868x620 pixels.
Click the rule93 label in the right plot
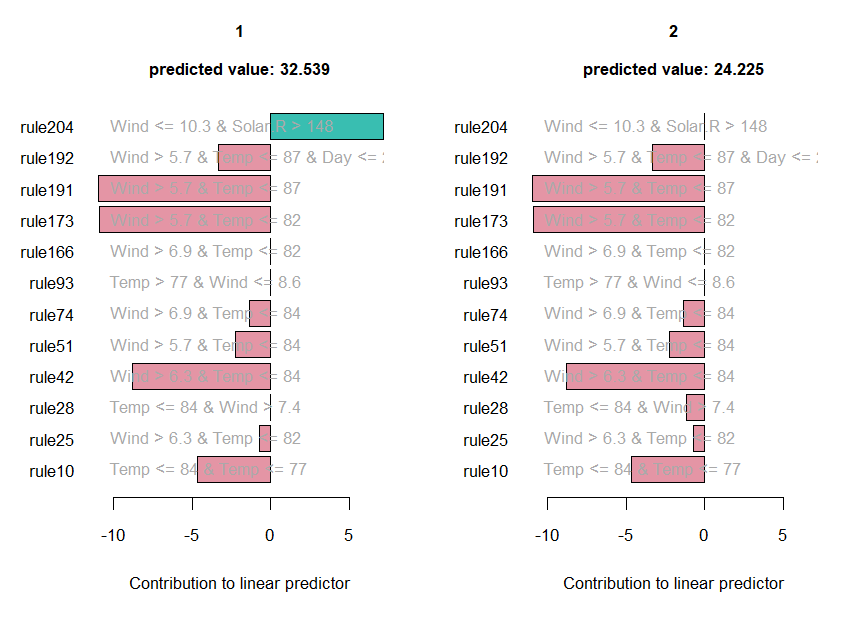click(485, 283)
